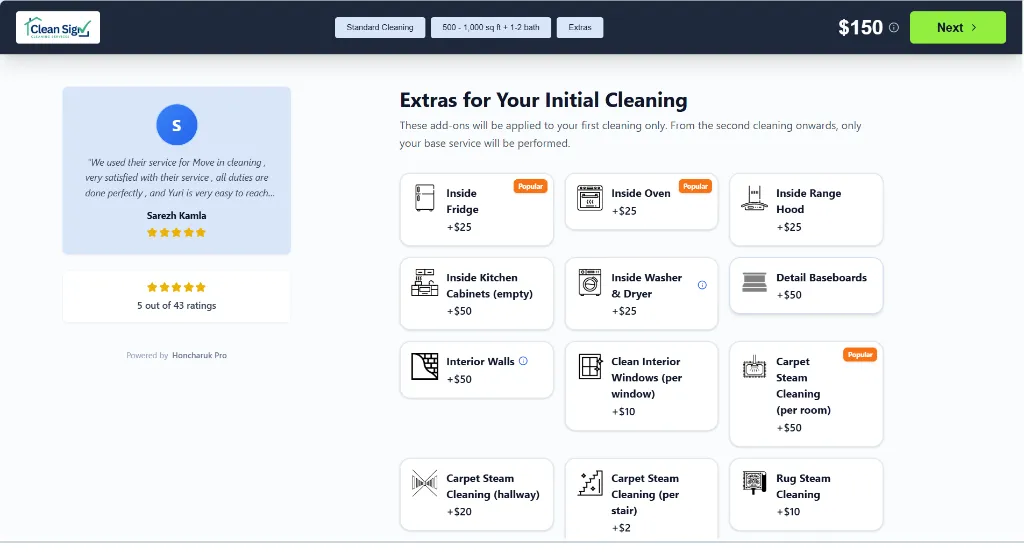Click the Inside Kitchen Cabinets icon
This screenshot has height=553, width=1024.
click(x=424, y=282)
